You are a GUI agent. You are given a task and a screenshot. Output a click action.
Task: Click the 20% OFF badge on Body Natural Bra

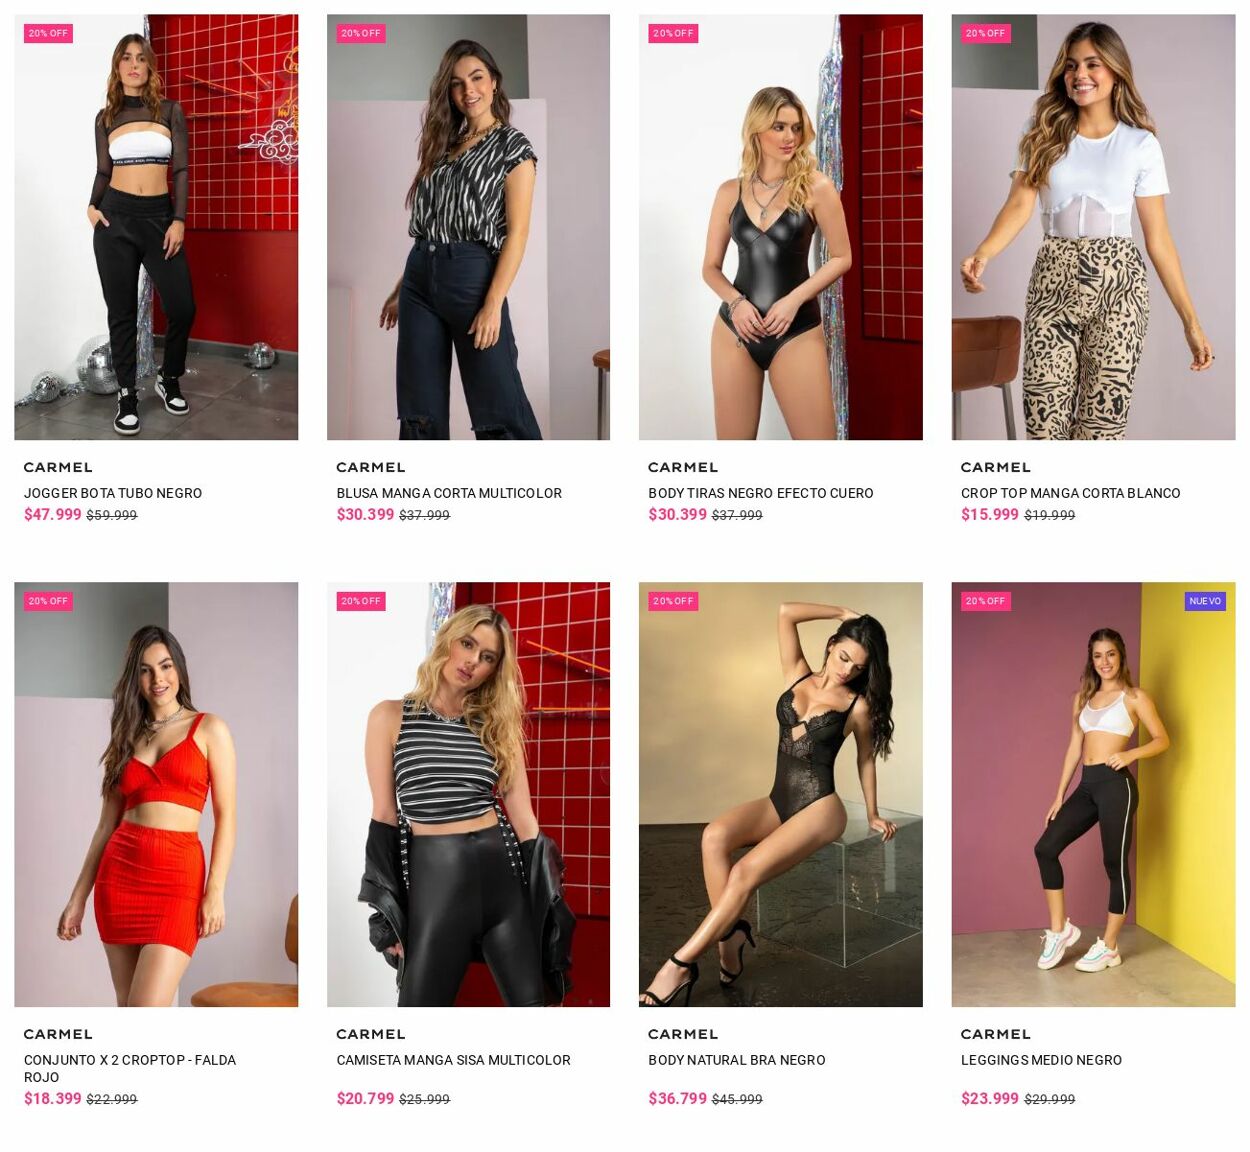point(673,601)
